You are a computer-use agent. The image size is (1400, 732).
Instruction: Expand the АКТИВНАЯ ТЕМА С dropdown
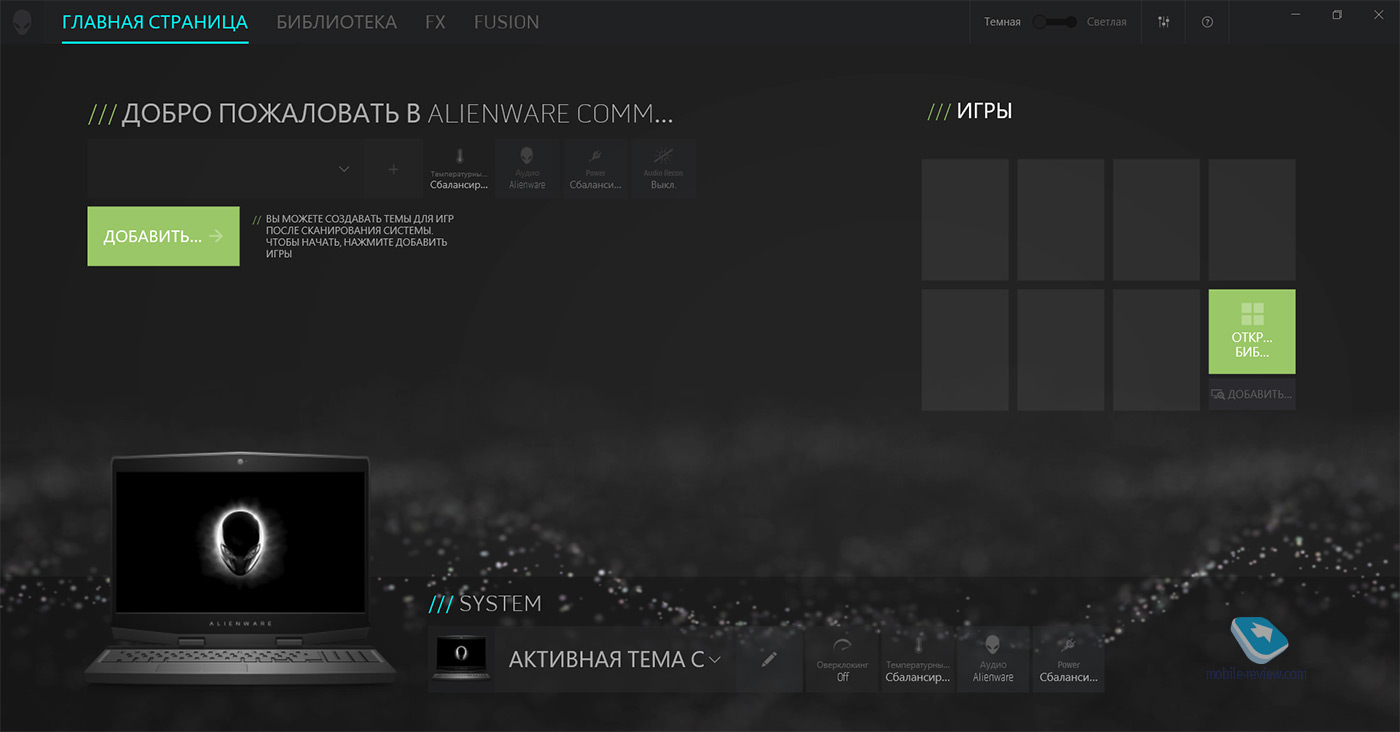[614, 659]
